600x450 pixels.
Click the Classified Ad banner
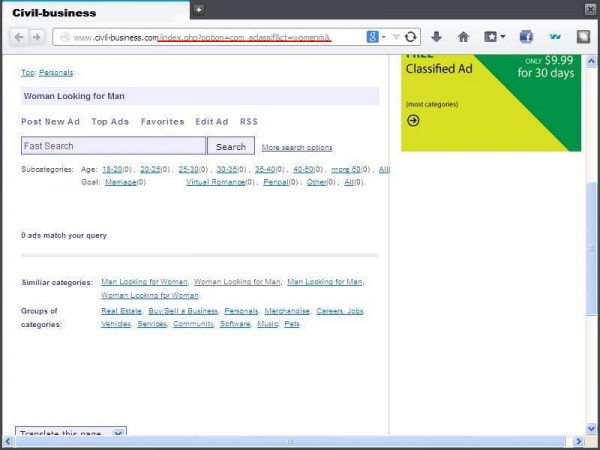coord(491,103)
